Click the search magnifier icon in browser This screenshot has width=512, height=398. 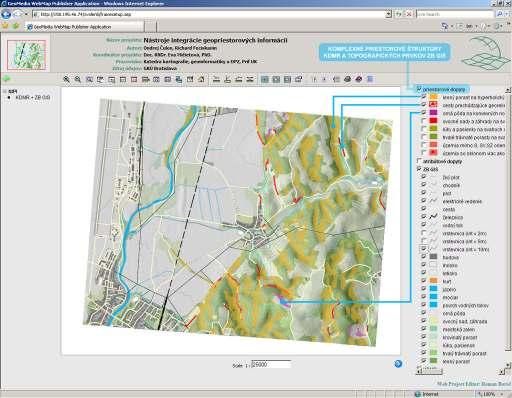(x=499, y=14)
